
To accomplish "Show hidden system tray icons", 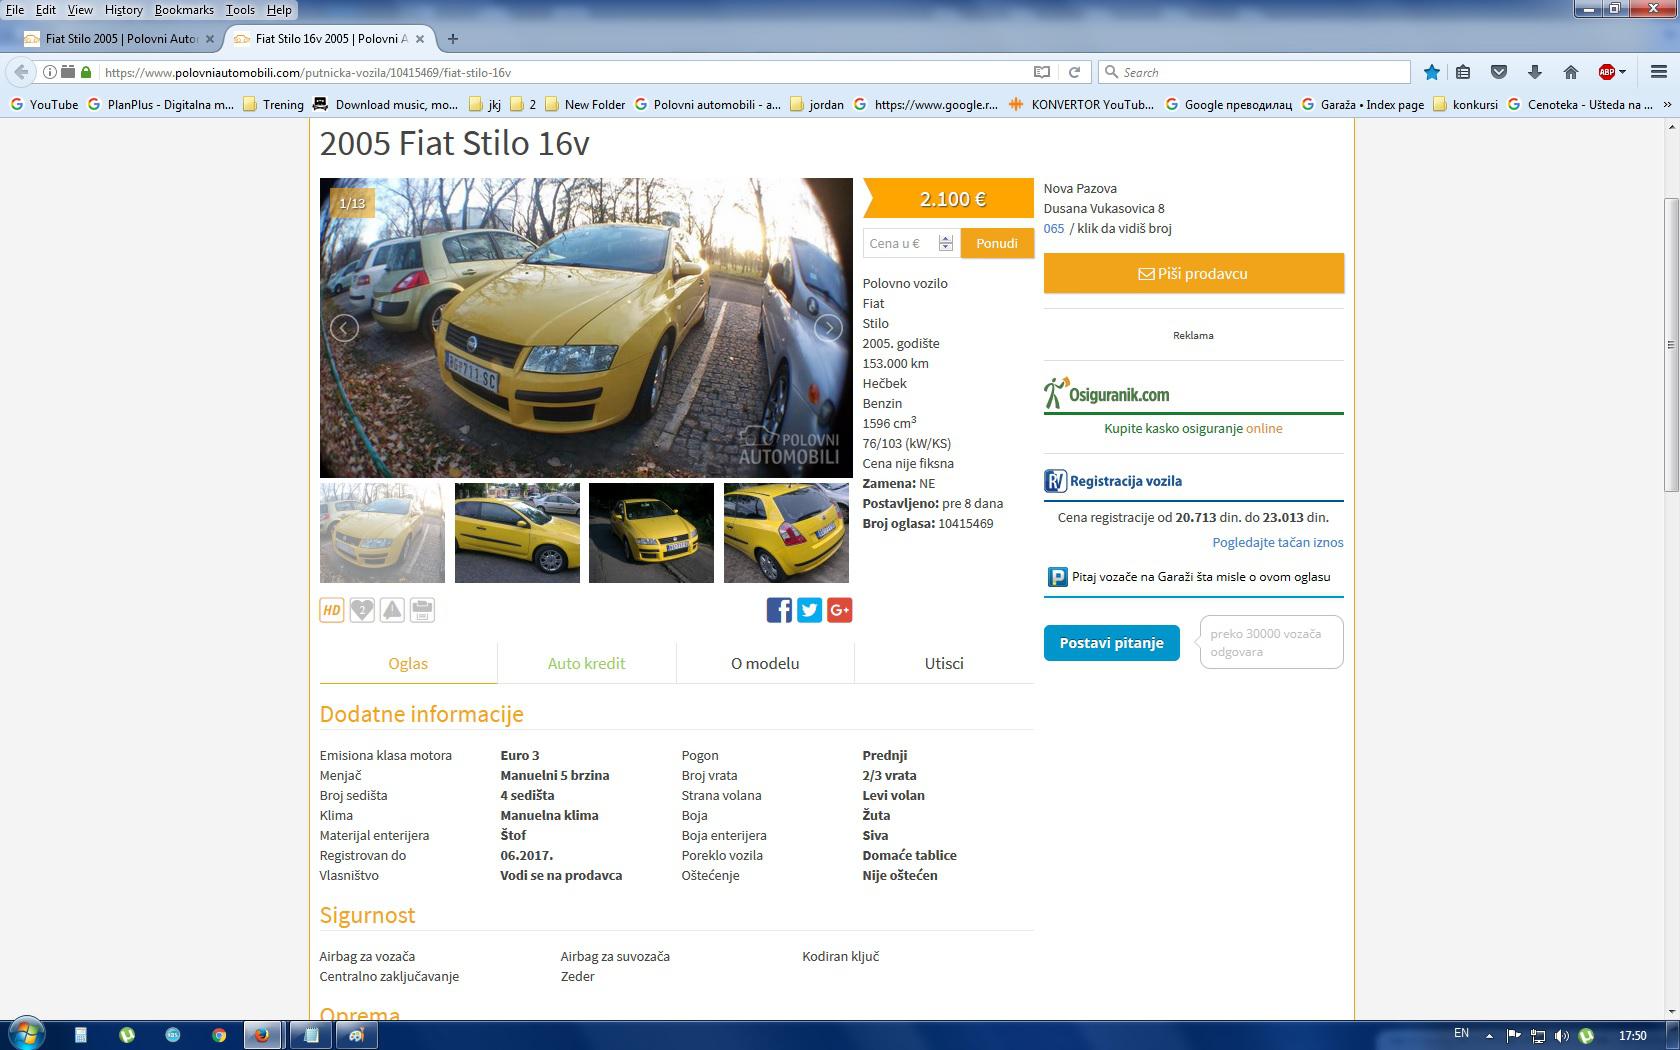I will (1489, 1036).
